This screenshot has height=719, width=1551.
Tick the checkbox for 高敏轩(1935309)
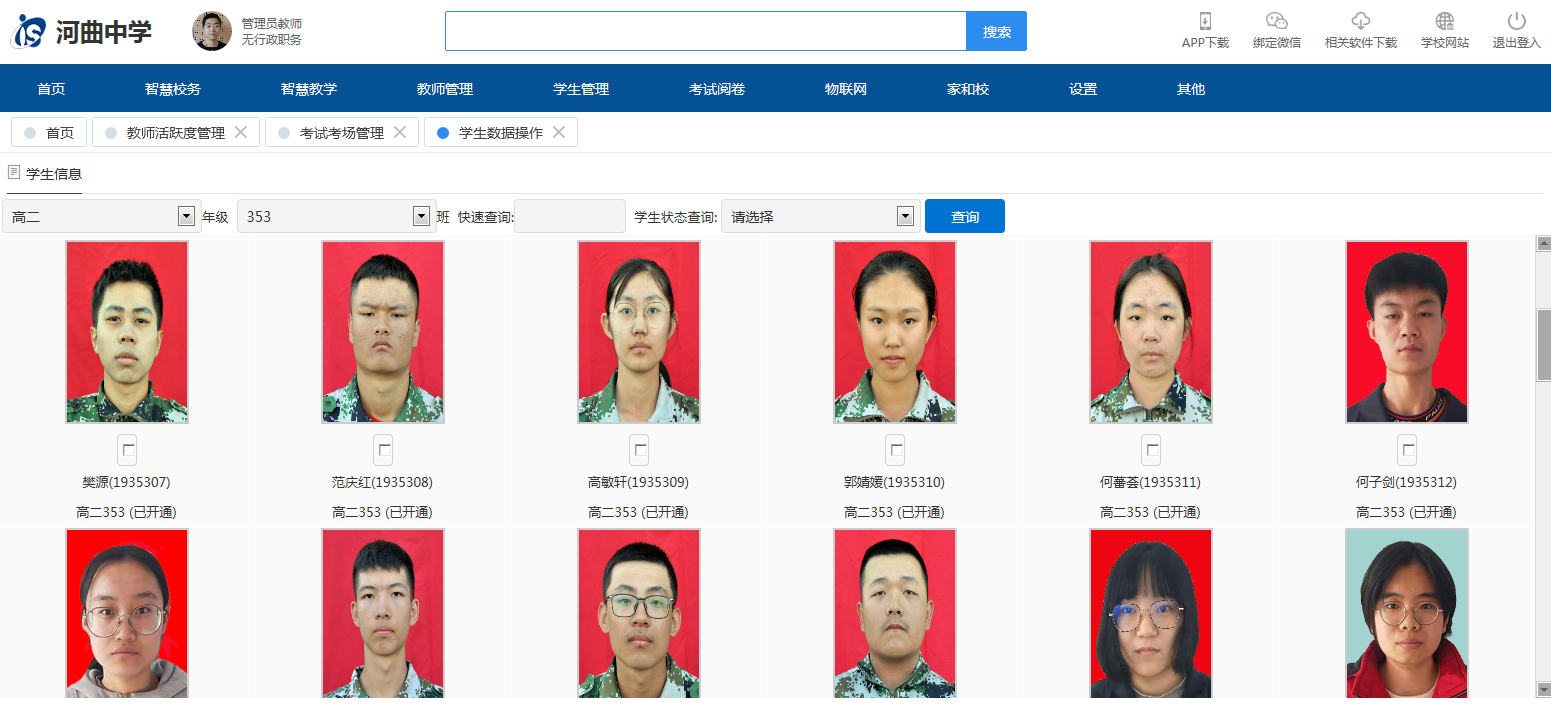pyautogui.click(x=639, y=450)
